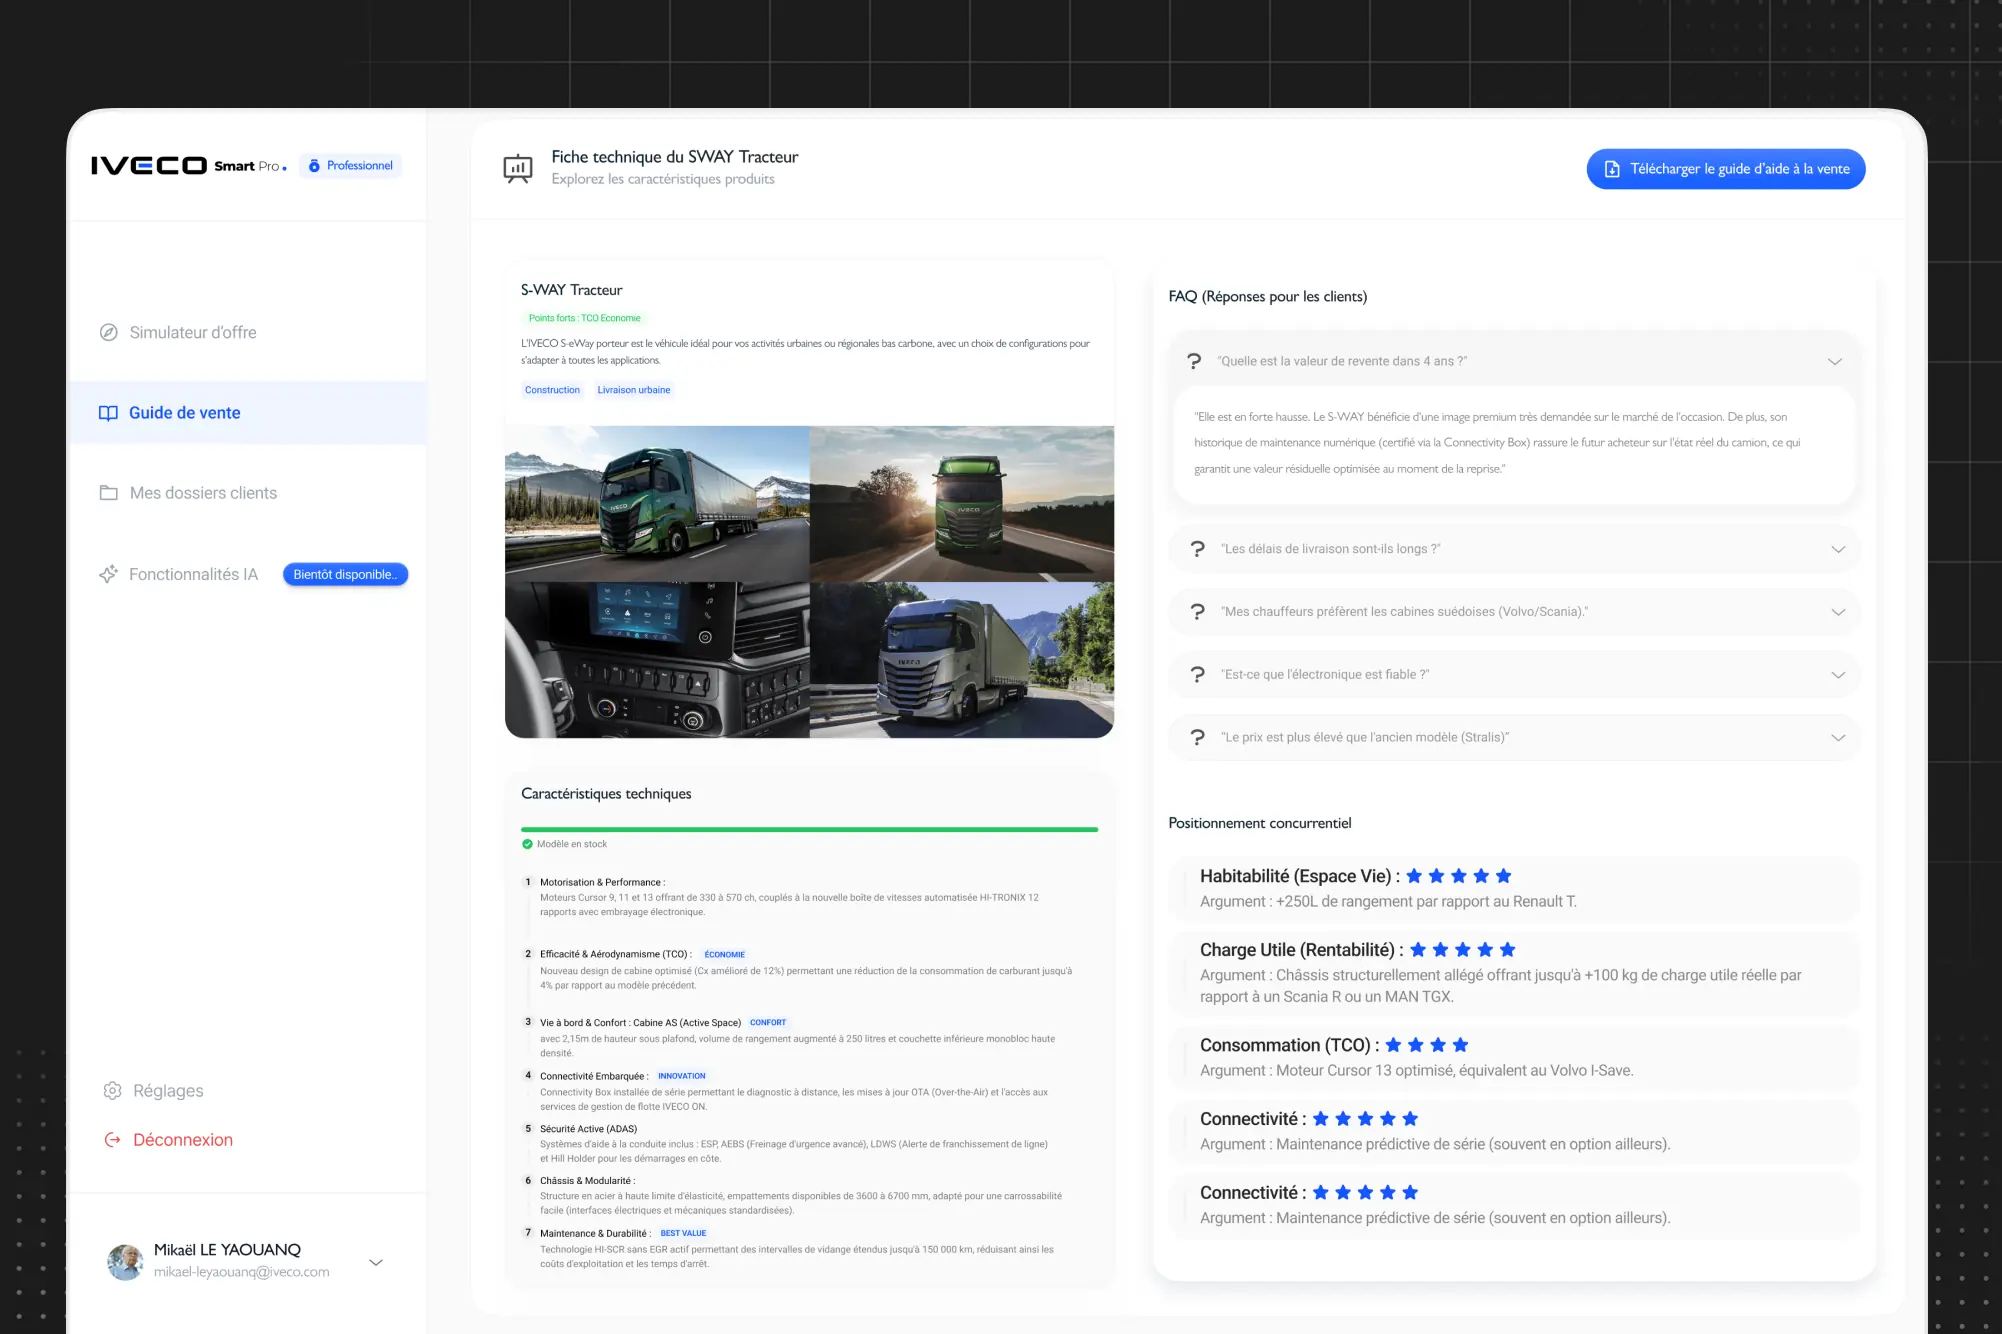The image size is (2002, 1334).
Task: Open the Mes dossiers clients menu item
Action: tap(203, 493)
